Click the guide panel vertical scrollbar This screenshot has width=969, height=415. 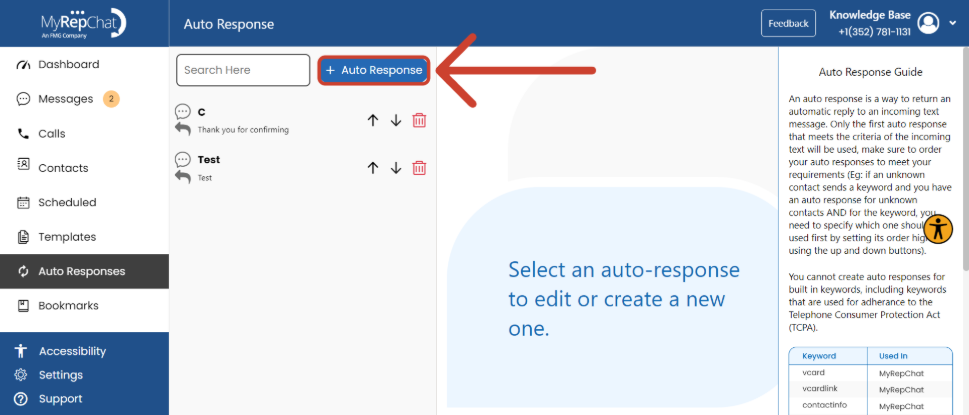coord(965,161)
